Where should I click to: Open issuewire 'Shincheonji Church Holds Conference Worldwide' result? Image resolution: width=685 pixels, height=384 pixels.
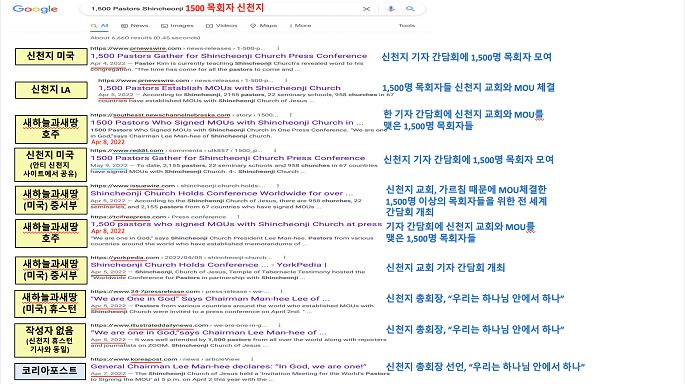pyautogui.click(x=221, y=194)
